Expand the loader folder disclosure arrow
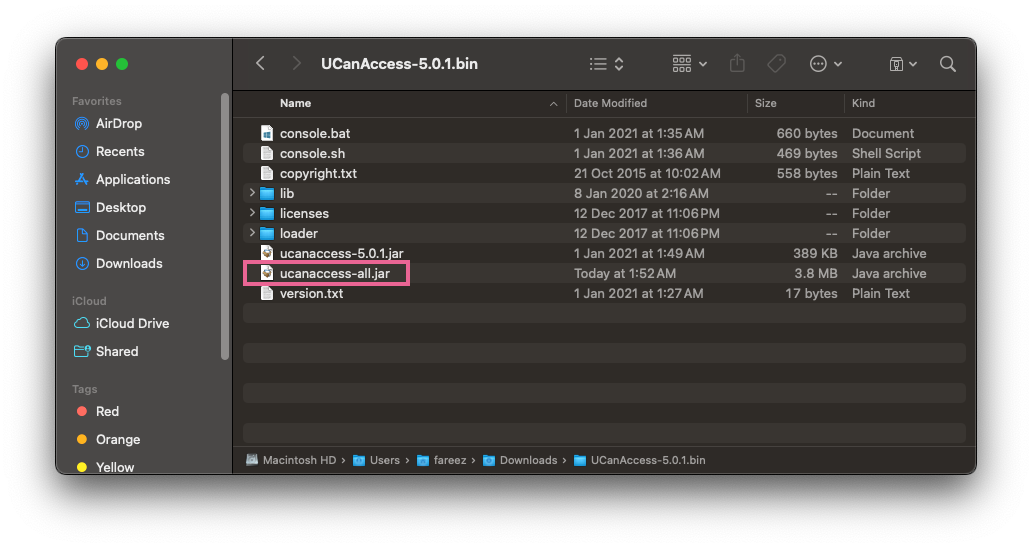 [251, 233]
